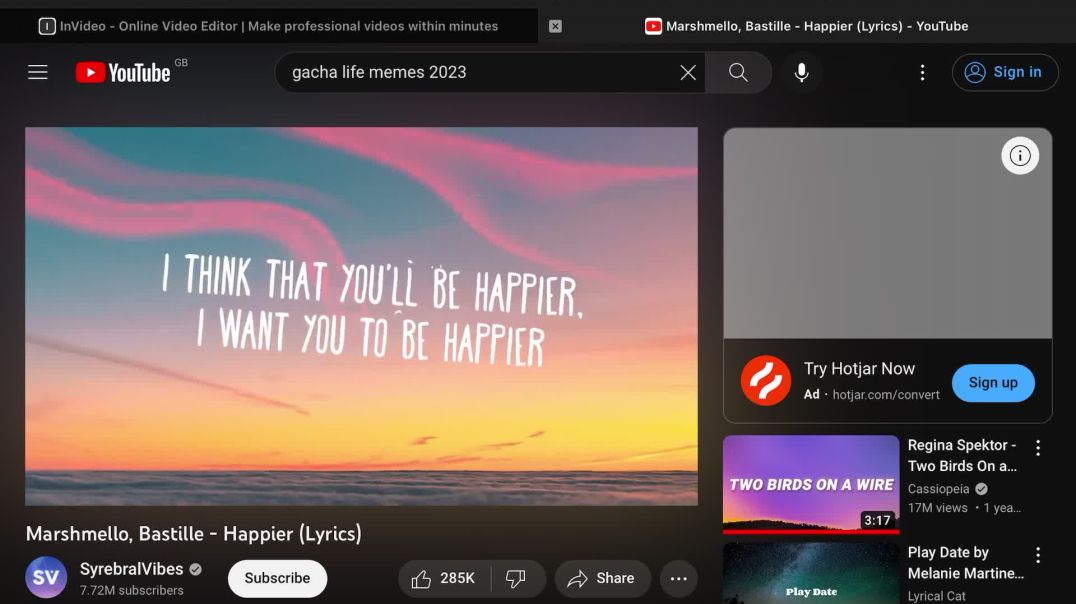Start voice search with the microphone icon
Image resolution: width=1076 pixels, height=604 pixels.
coord(801,72)
